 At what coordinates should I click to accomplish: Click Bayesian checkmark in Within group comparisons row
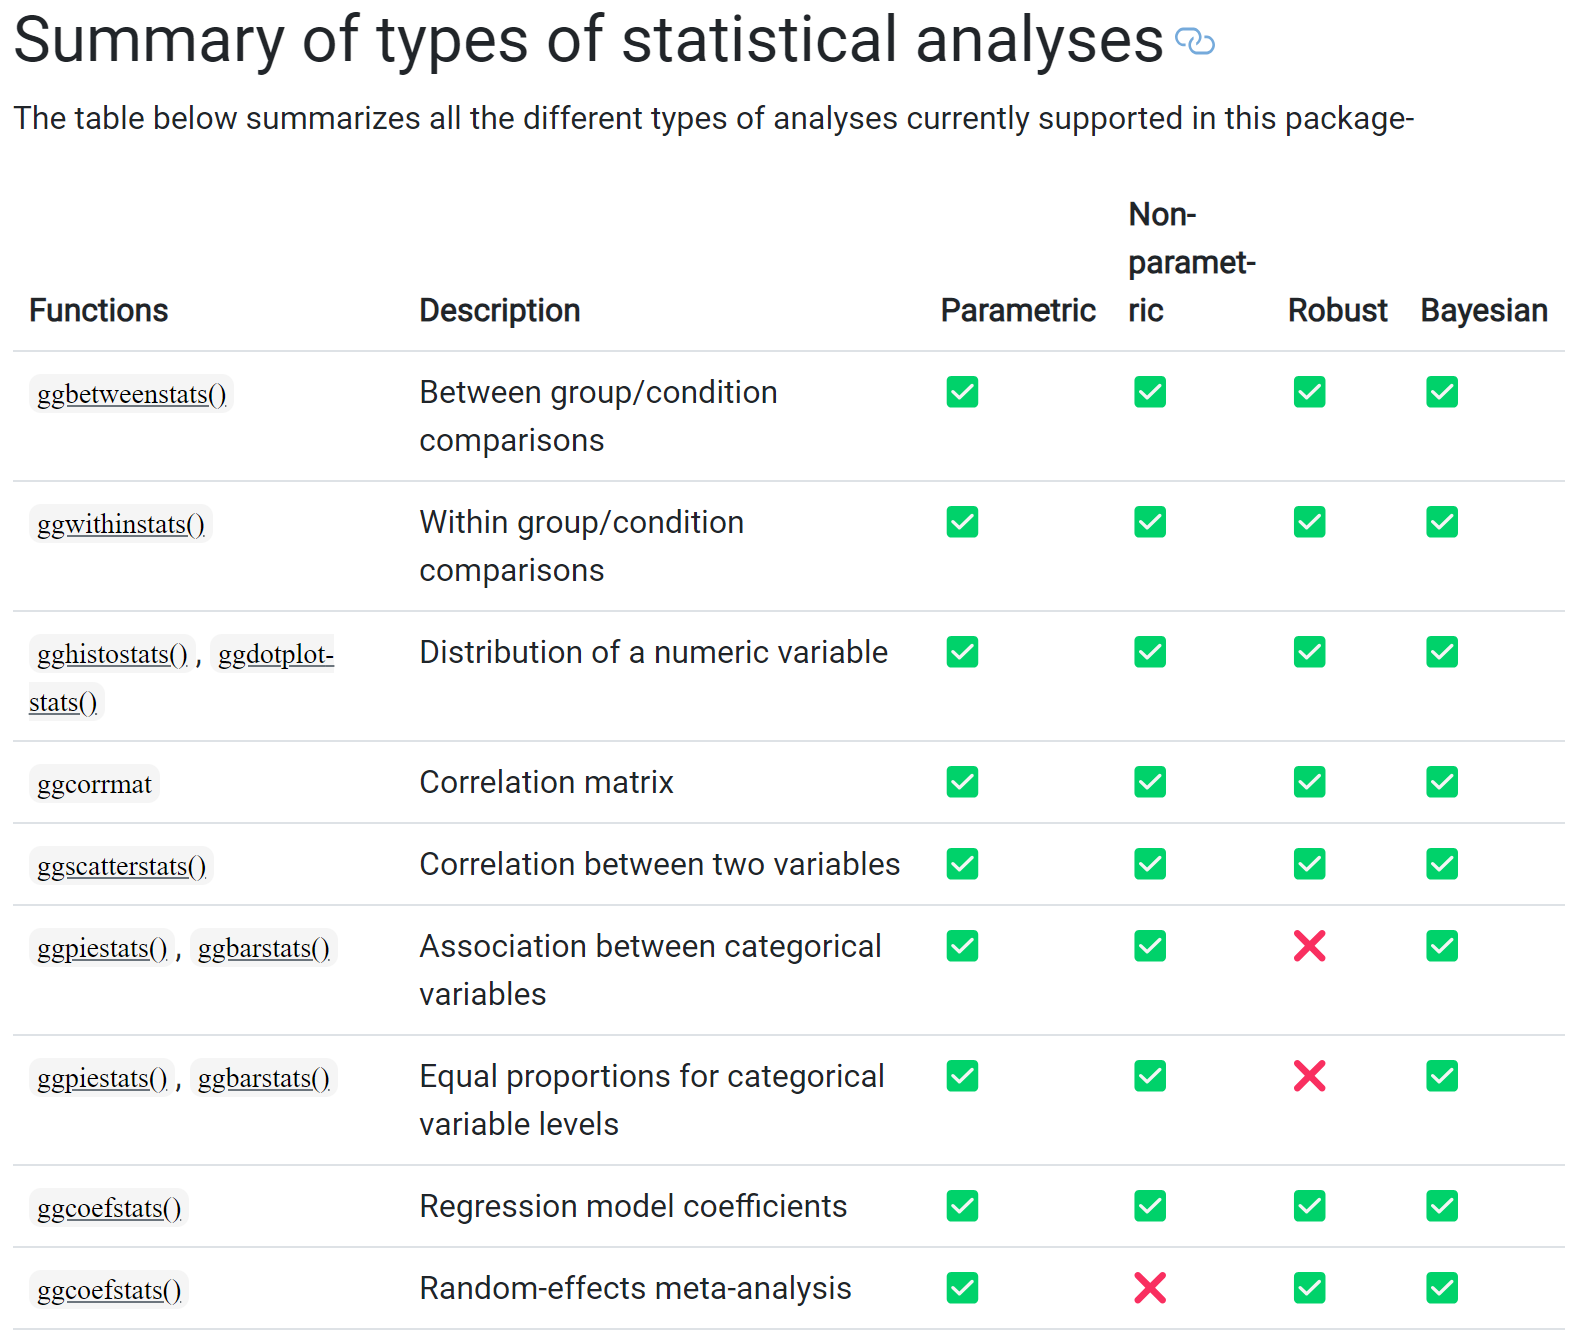tap(1442, 522)
